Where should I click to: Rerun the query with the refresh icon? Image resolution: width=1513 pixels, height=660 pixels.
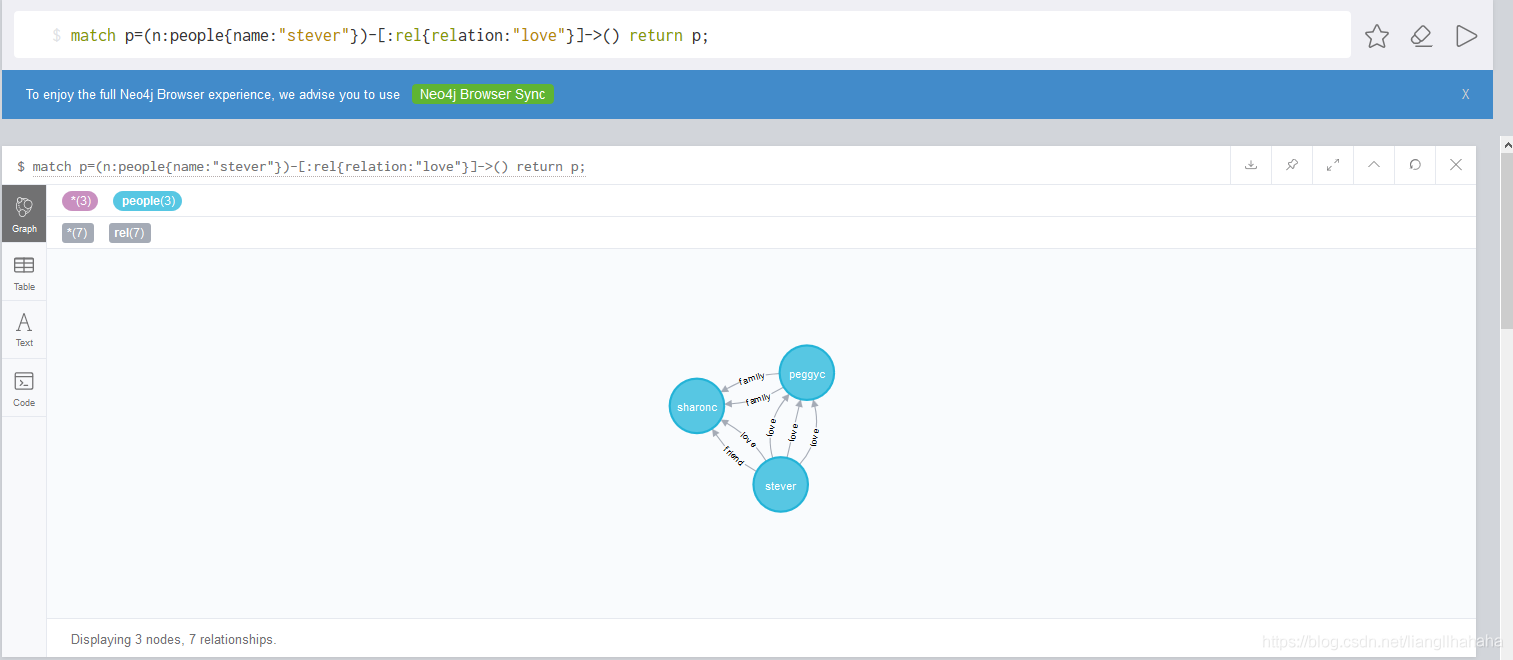[x=1415, y=165]
